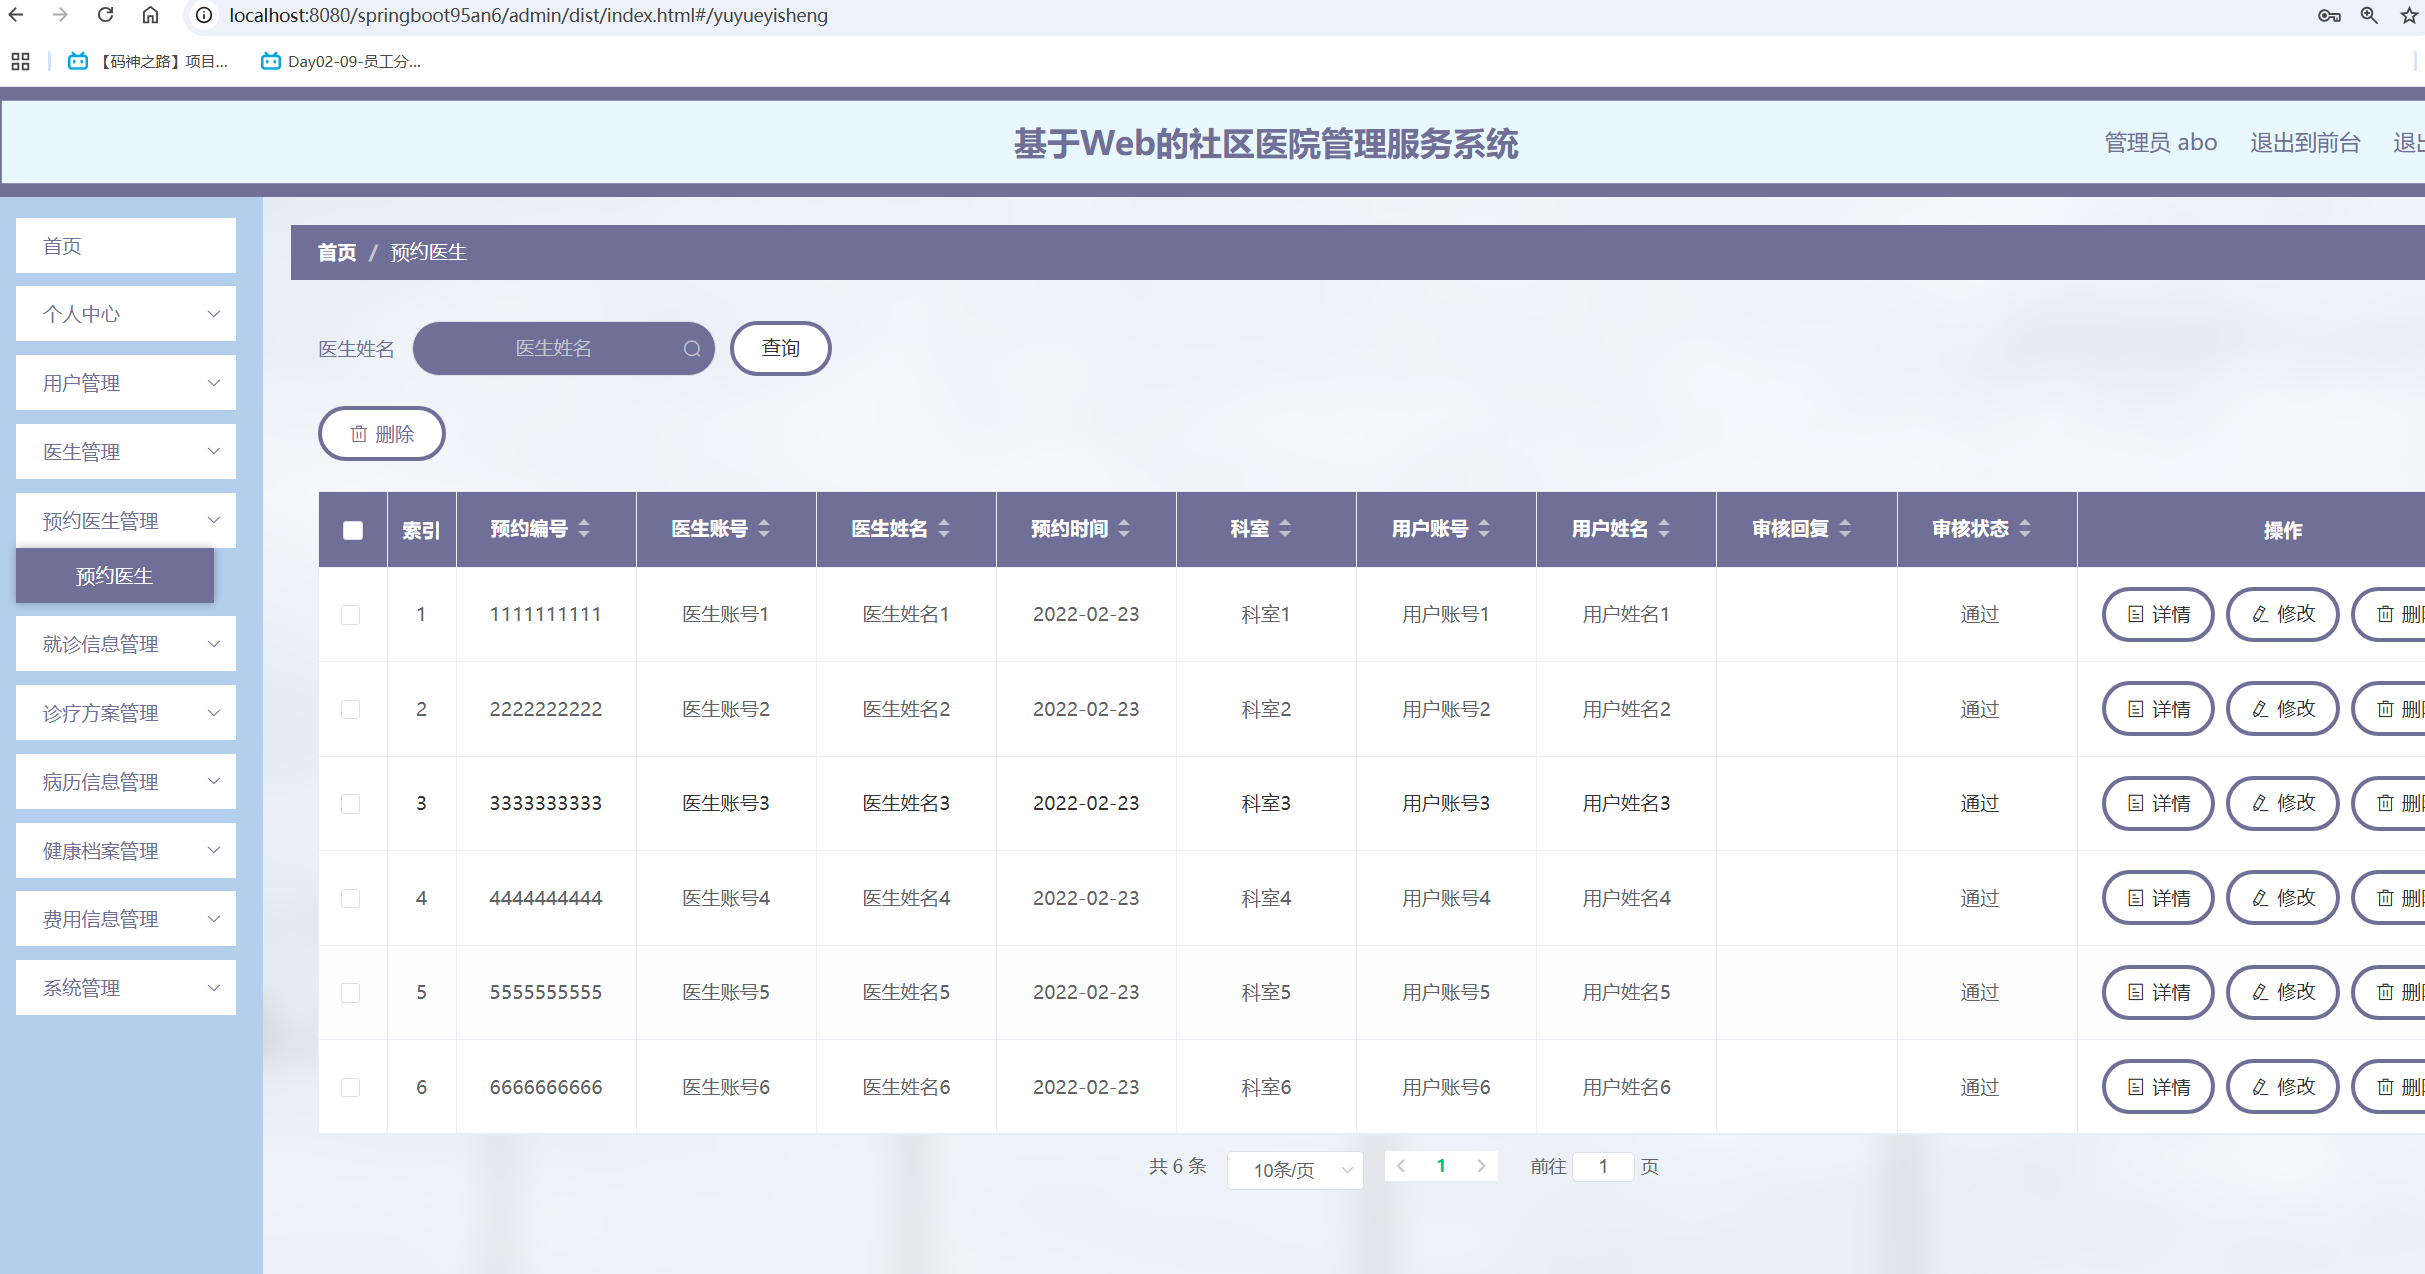The width and height of the screenshot is (2425, 1274).
Task: Click 修改 for 医生姓名2 row
Action: pos(2283,709)
